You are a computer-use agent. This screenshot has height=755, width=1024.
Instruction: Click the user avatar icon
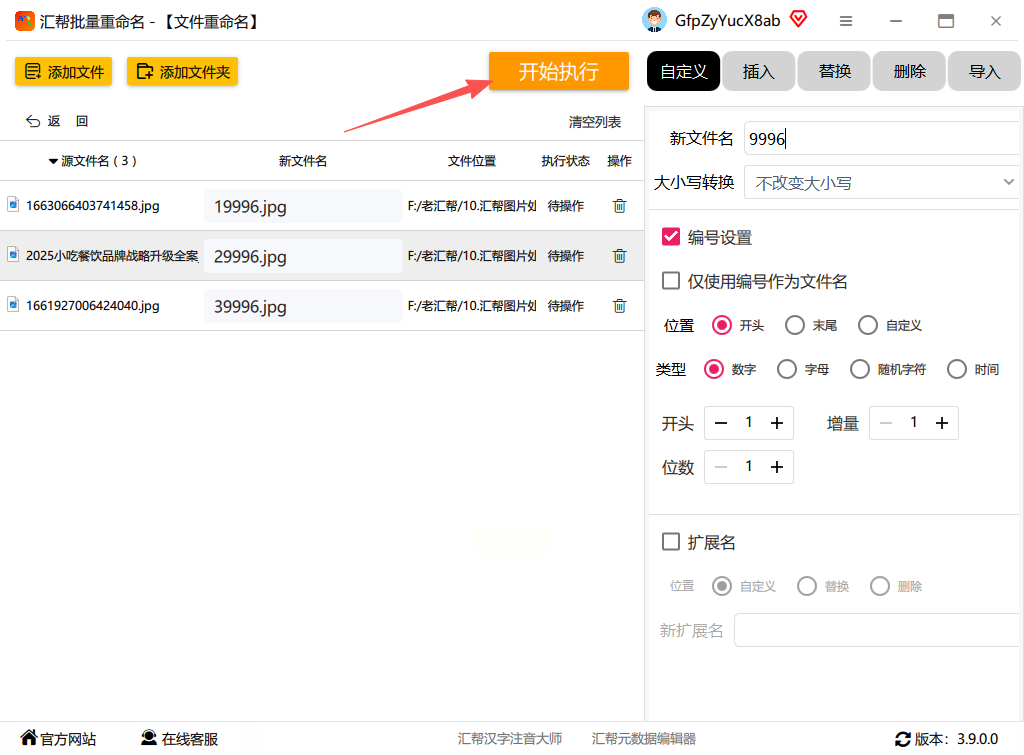(654, 20)
